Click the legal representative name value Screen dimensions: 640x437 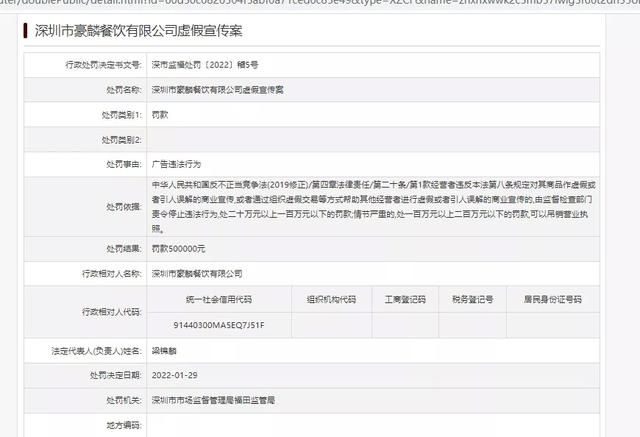coord(165,352)
